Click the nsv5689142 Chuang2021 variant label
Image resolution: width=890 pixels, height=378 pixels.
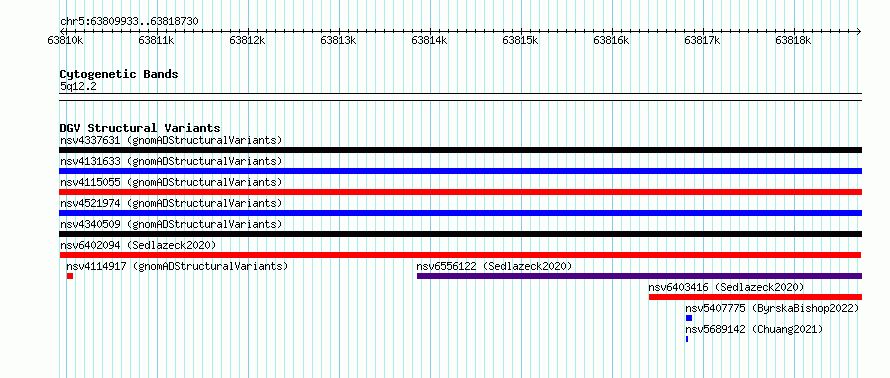754,329
